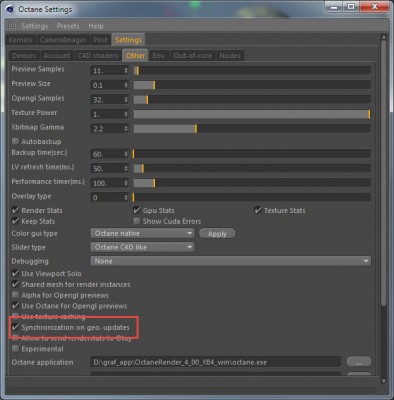Uncheck Synchronization on geo. updates

pyautogui.click(x=15, y=327)
